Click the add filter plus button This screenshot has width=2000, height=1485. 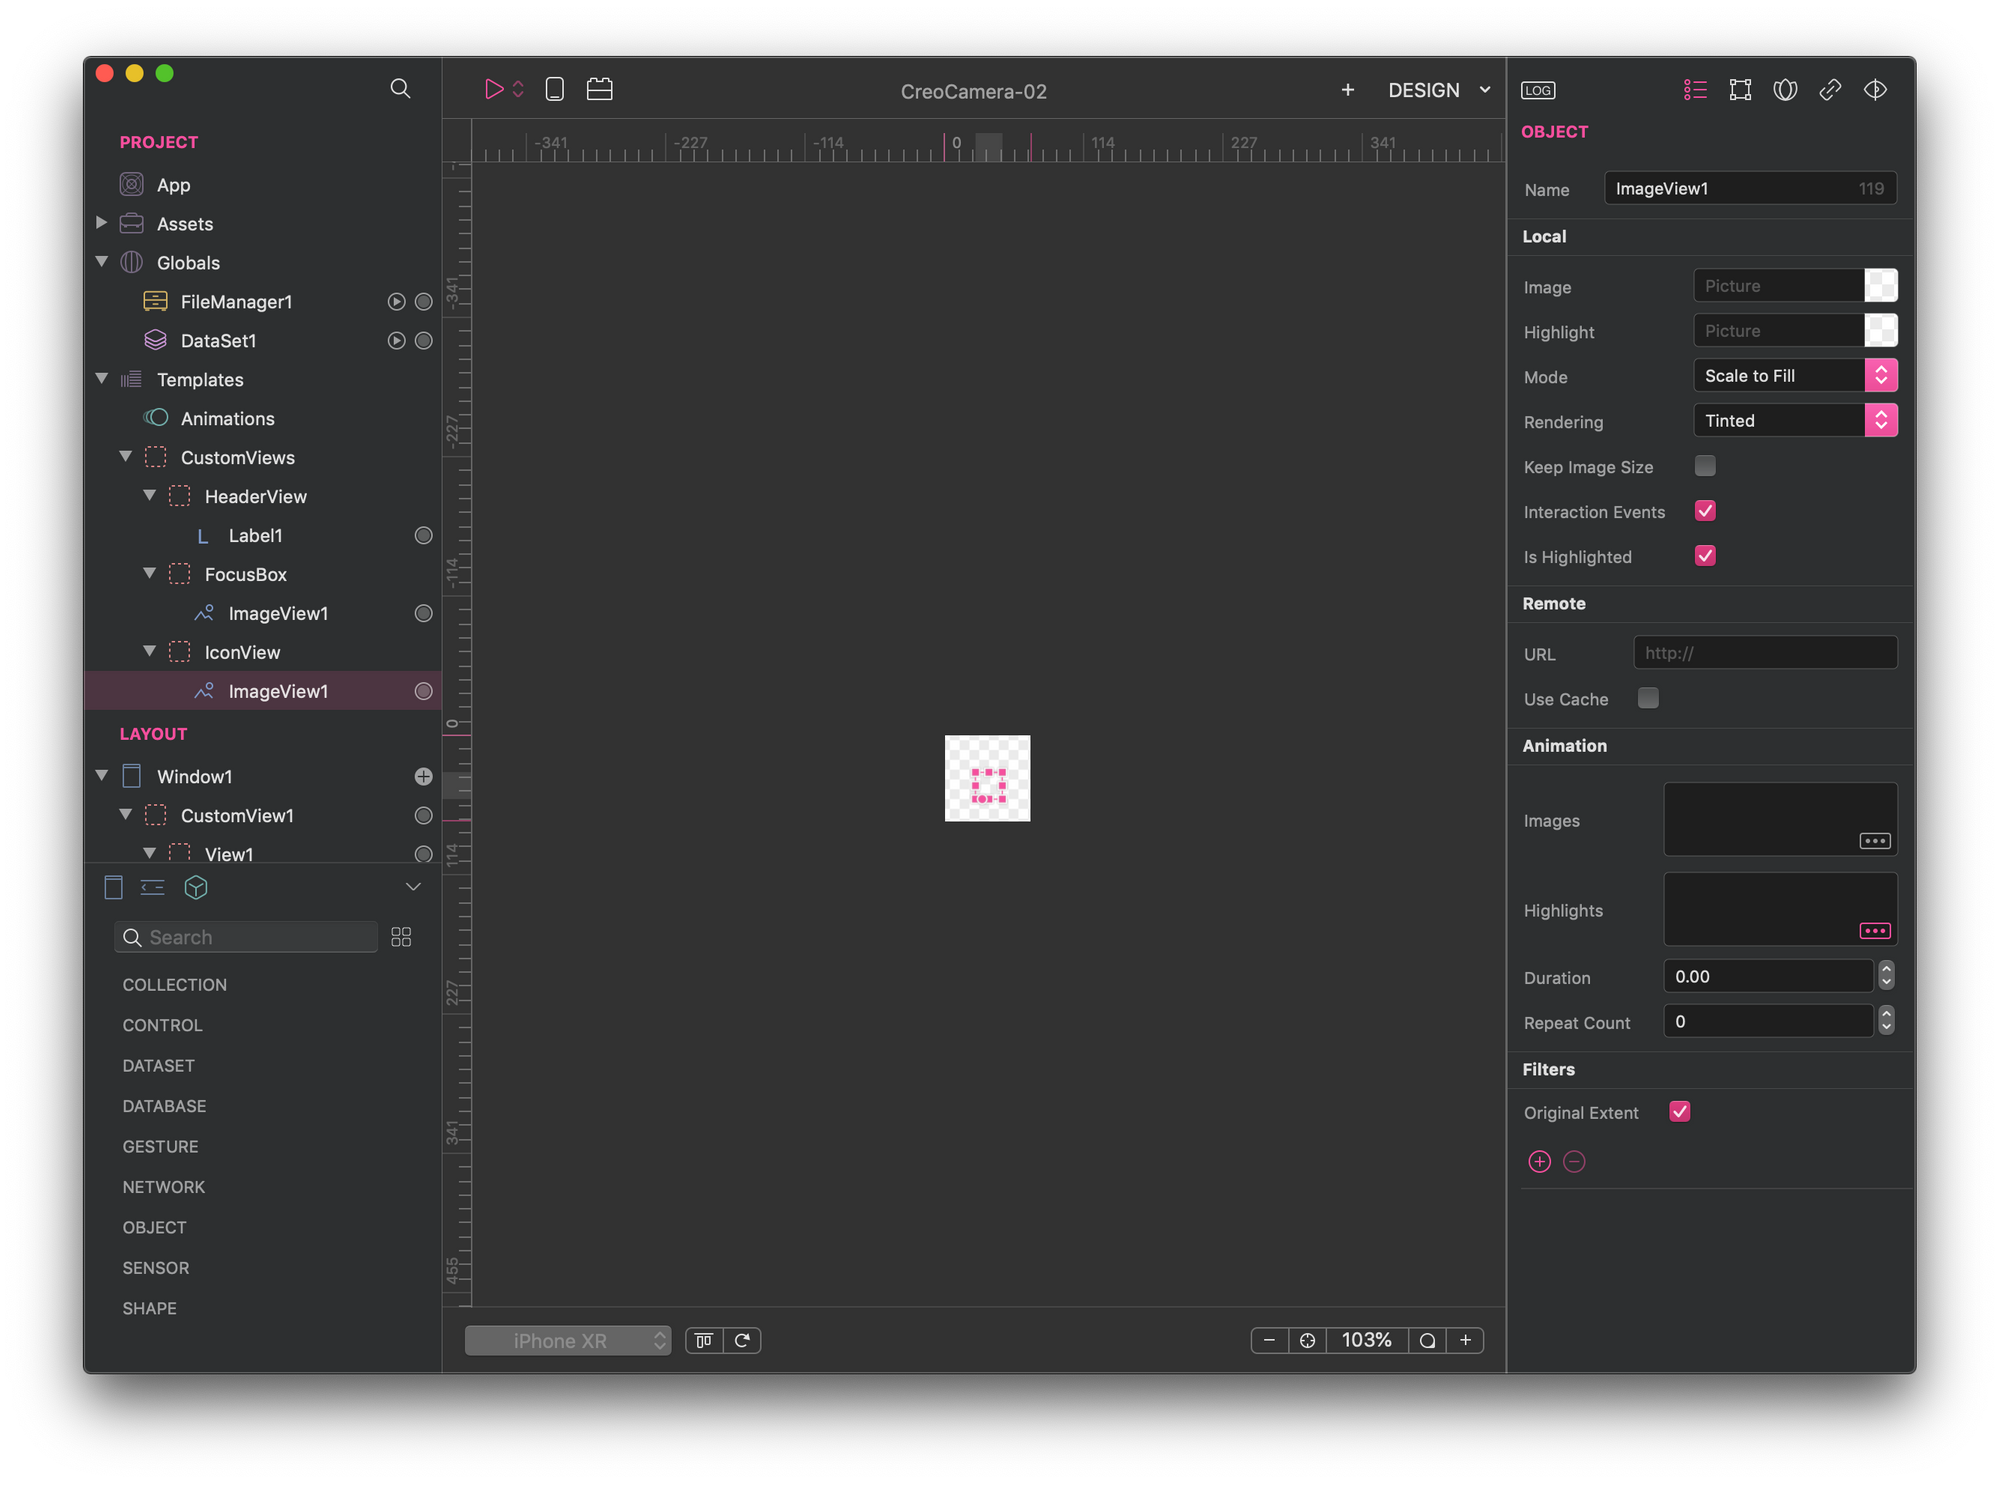point(1539,1161)
